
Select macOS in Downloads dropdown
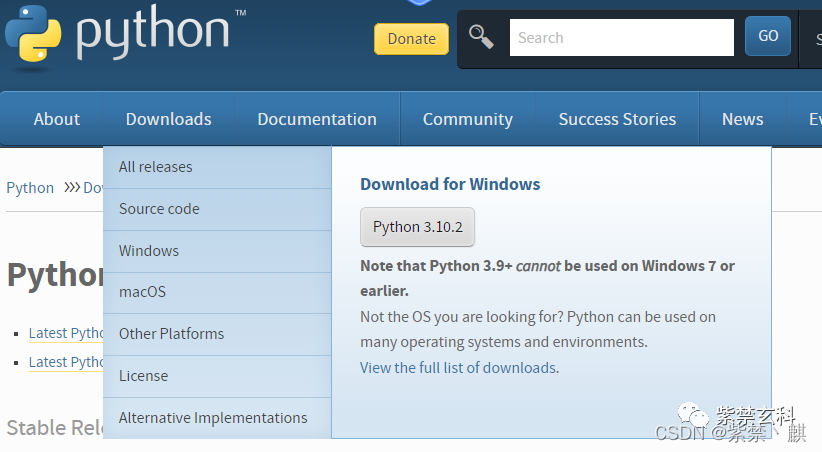tap(217, 293)
